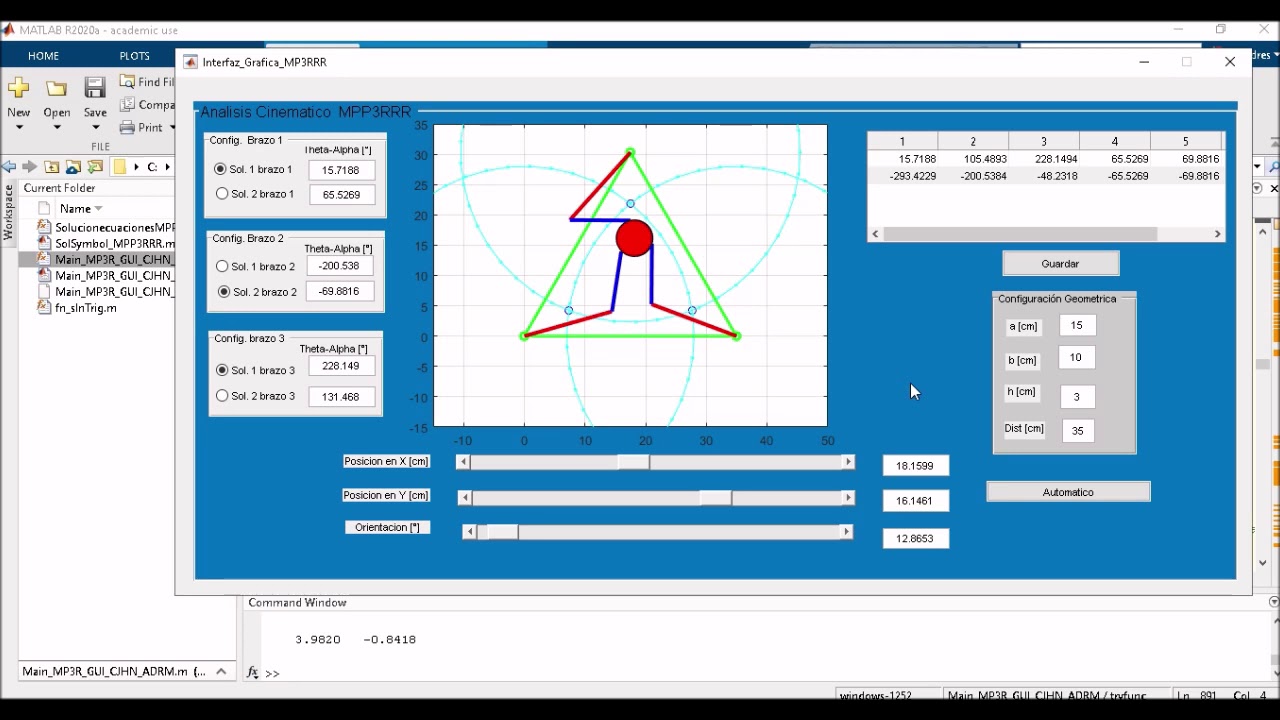Viewport: 1280px width, 720px height.
Task: Click the New file icon in MATLAB
Action: [18, 88]
